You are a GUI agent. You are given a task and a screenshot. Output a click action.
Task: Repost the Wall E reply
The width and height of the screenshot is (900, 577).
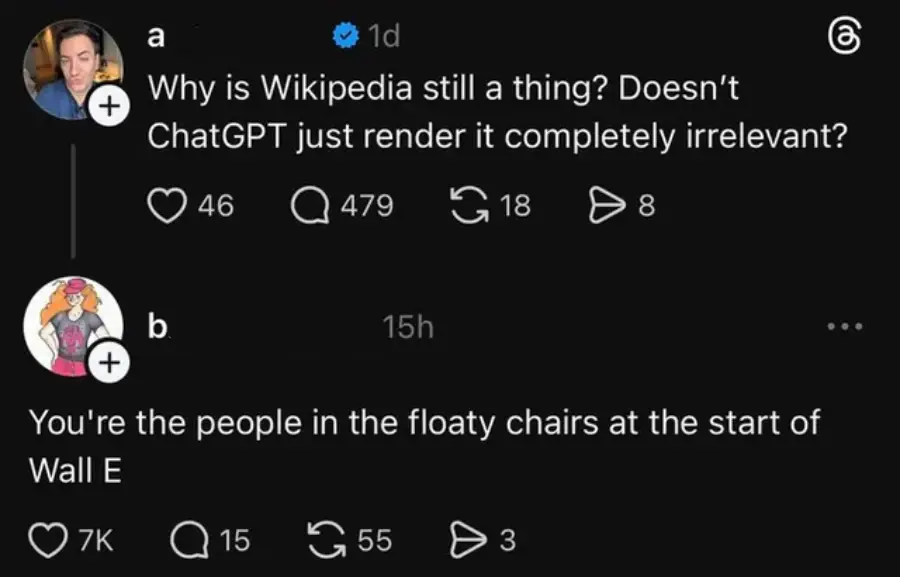point(332,541)
